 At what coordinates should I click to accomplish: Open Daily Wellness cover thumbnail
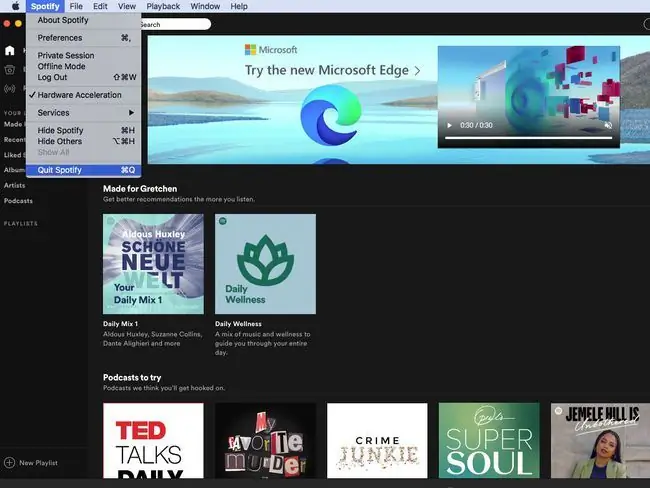point(265,264)
